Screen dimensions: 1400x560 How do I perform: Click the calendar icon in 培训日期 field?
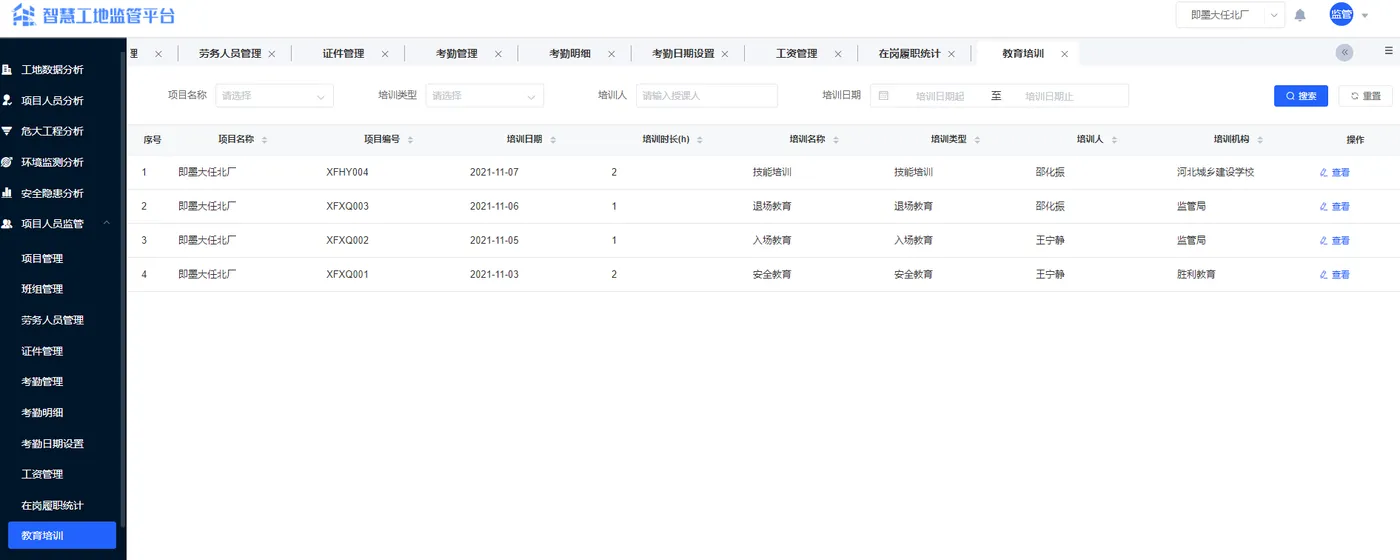883,96
